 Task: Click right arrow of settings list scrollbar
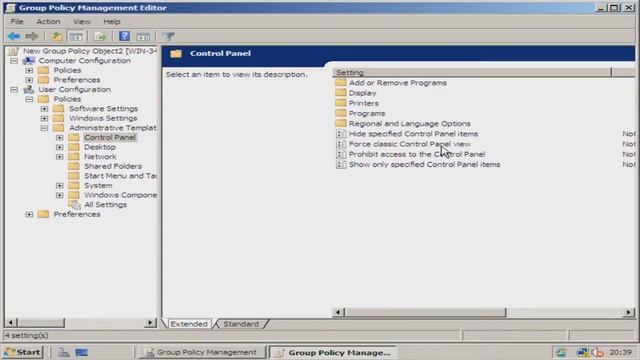pos(629,313)
